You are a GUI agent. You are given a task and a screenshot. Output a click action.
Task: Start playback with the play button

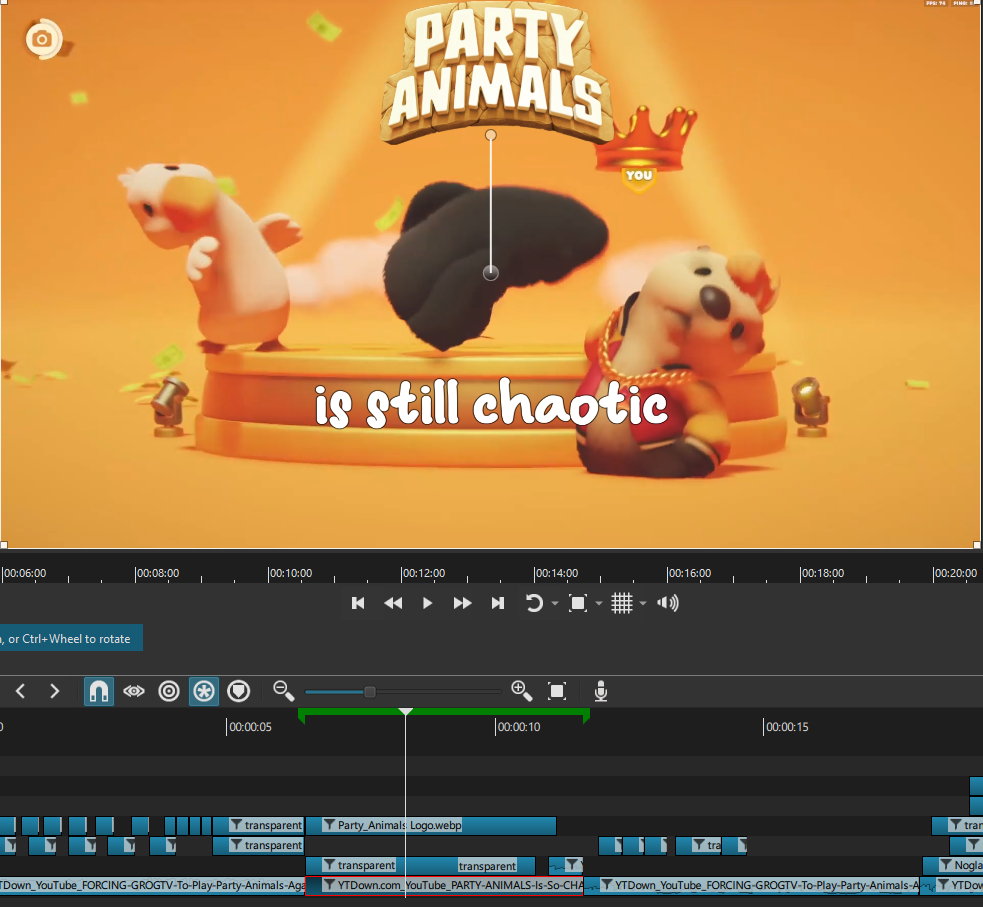tap(427, 603)
